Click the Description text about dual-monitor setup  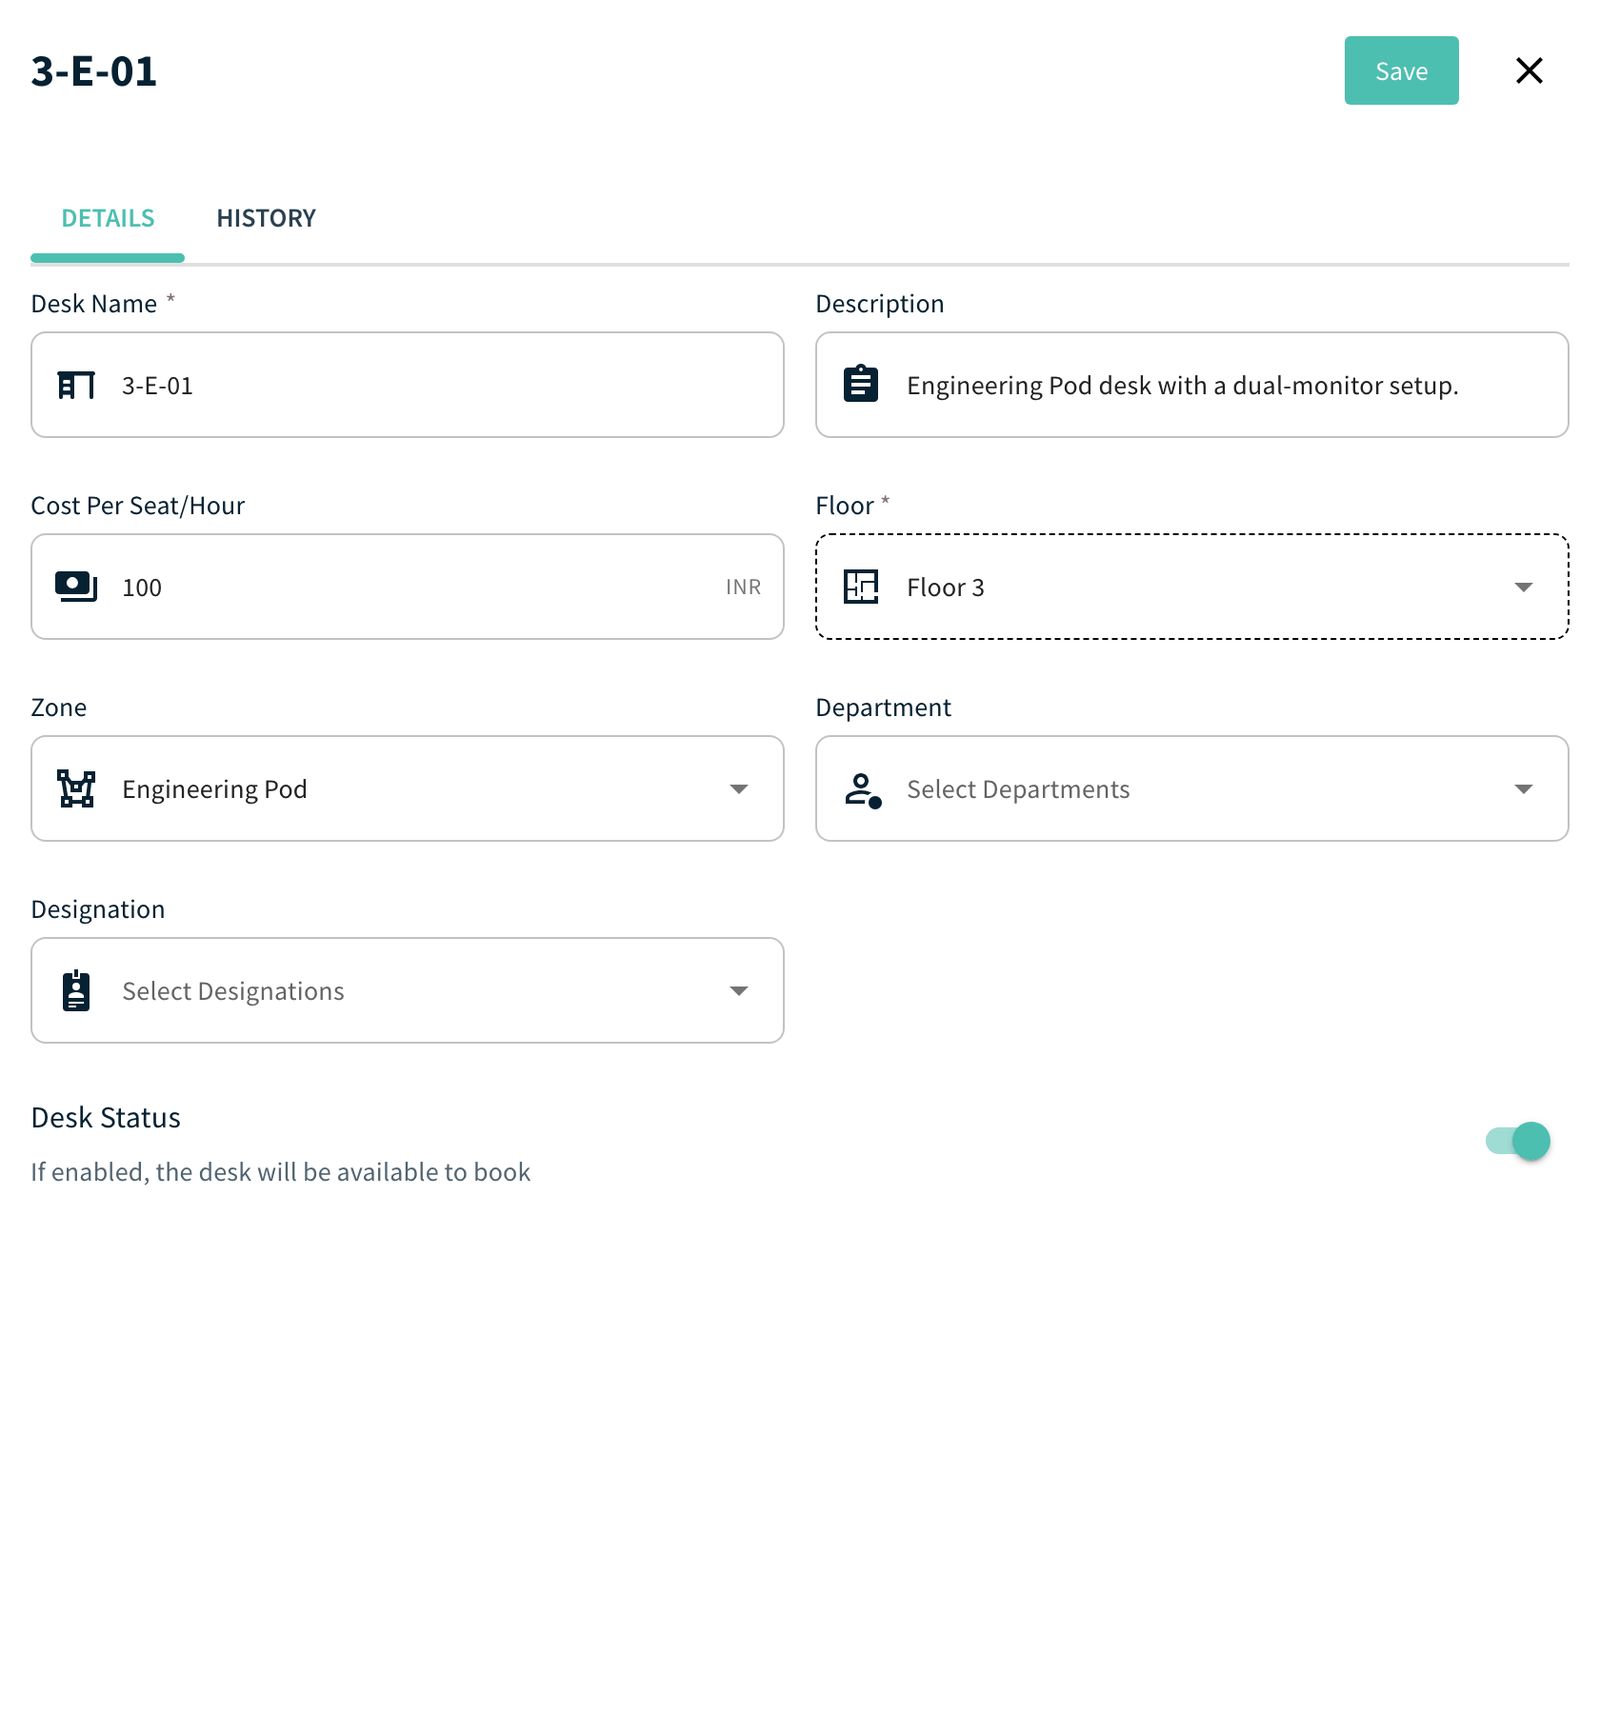tap(1182, 386)
